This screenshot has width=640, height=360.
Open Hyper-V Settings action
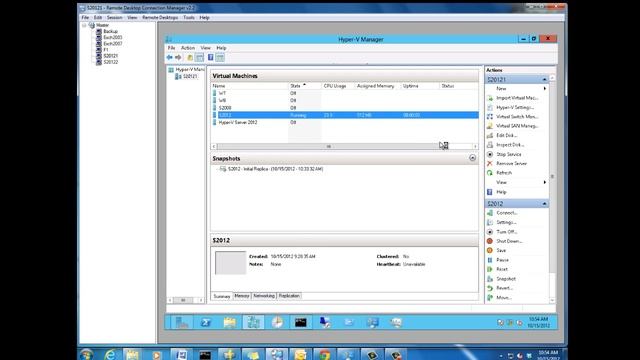[x=514, y=107]
